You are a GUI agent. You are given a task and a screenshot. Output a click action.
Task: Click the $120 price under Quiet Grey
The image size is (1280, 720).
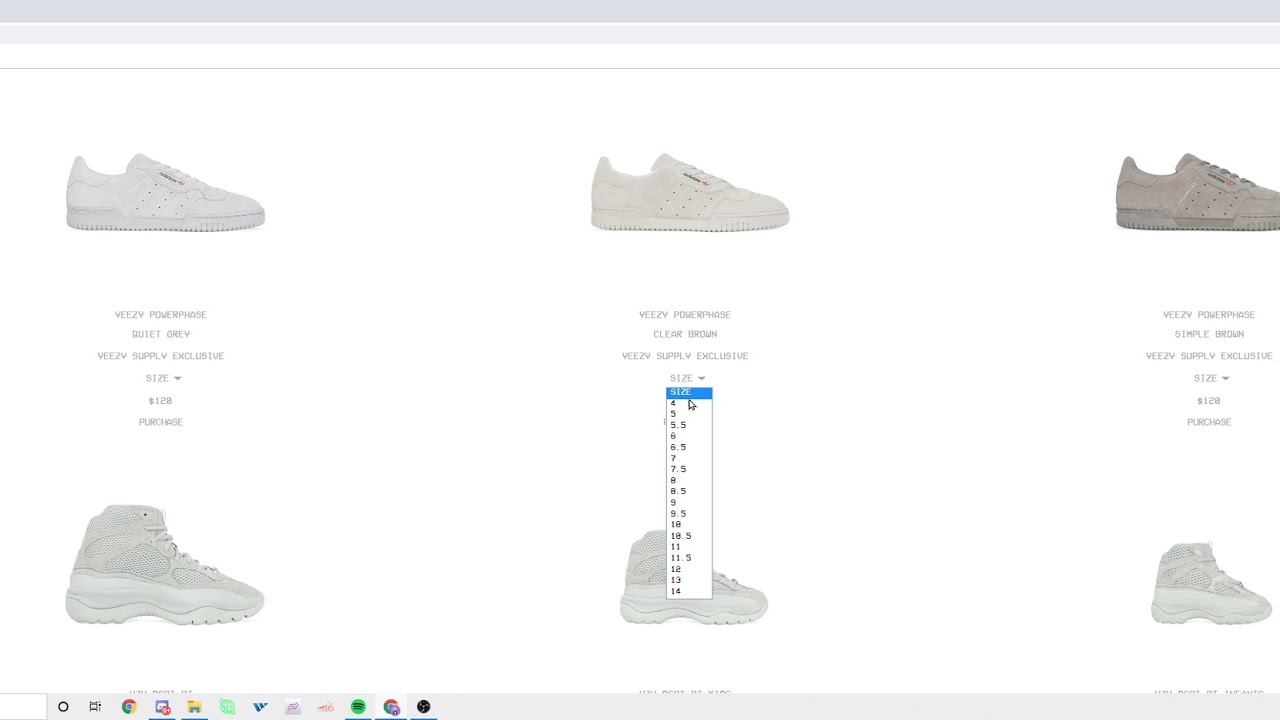click(160, 400)
